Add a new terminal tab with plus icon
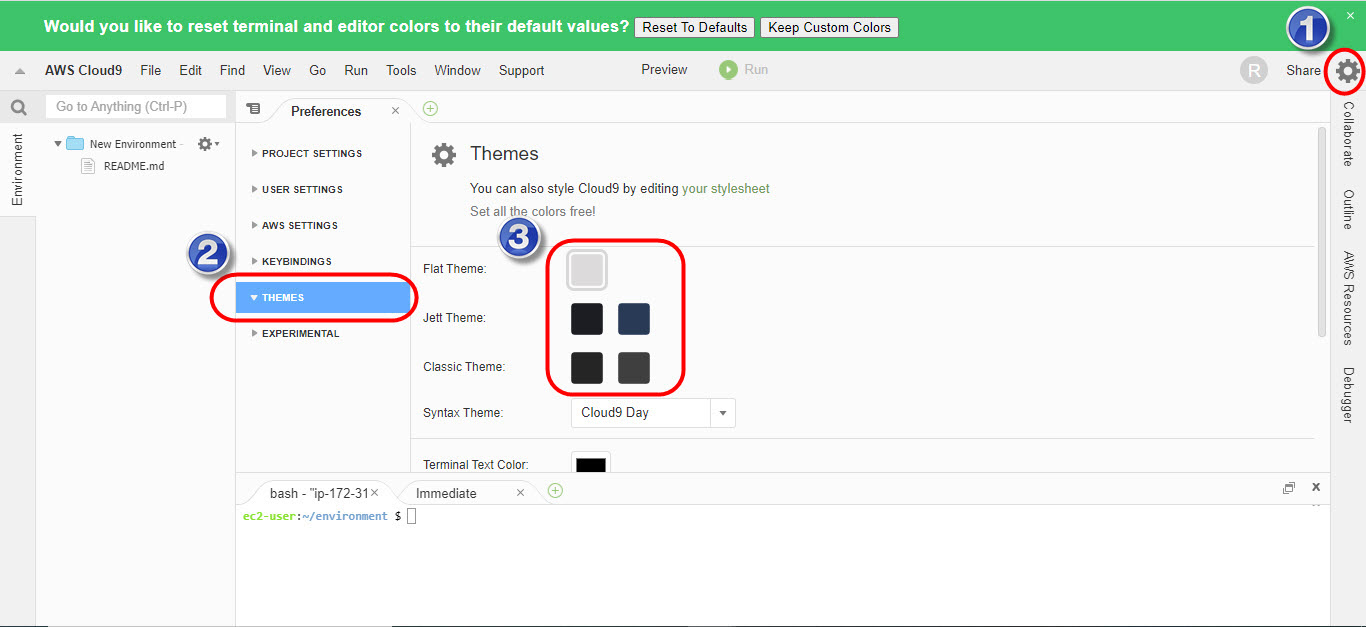The height and width of the screenshot is (627, 1366). (555, 491)
